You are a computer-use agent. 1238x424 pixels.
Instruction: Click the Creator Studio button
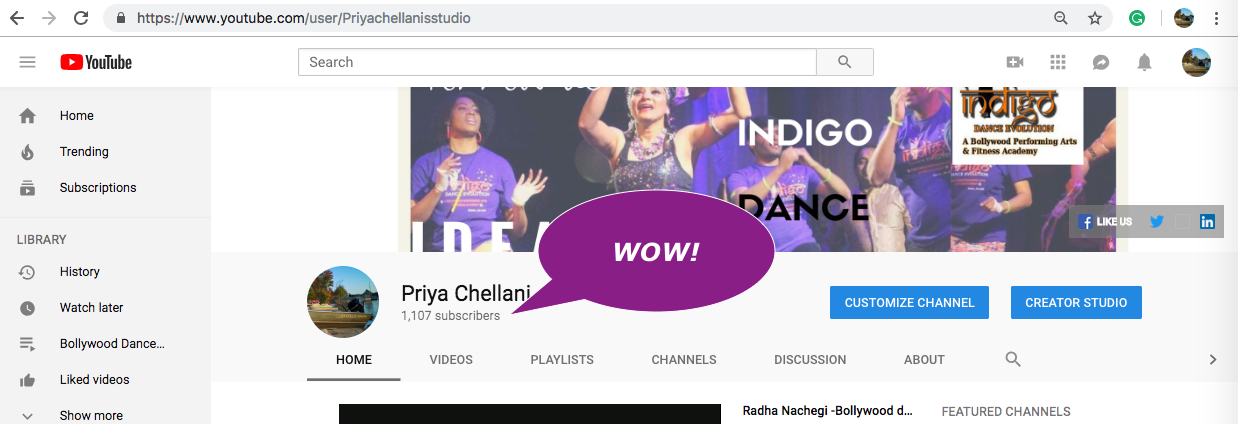click(1076, 303)
